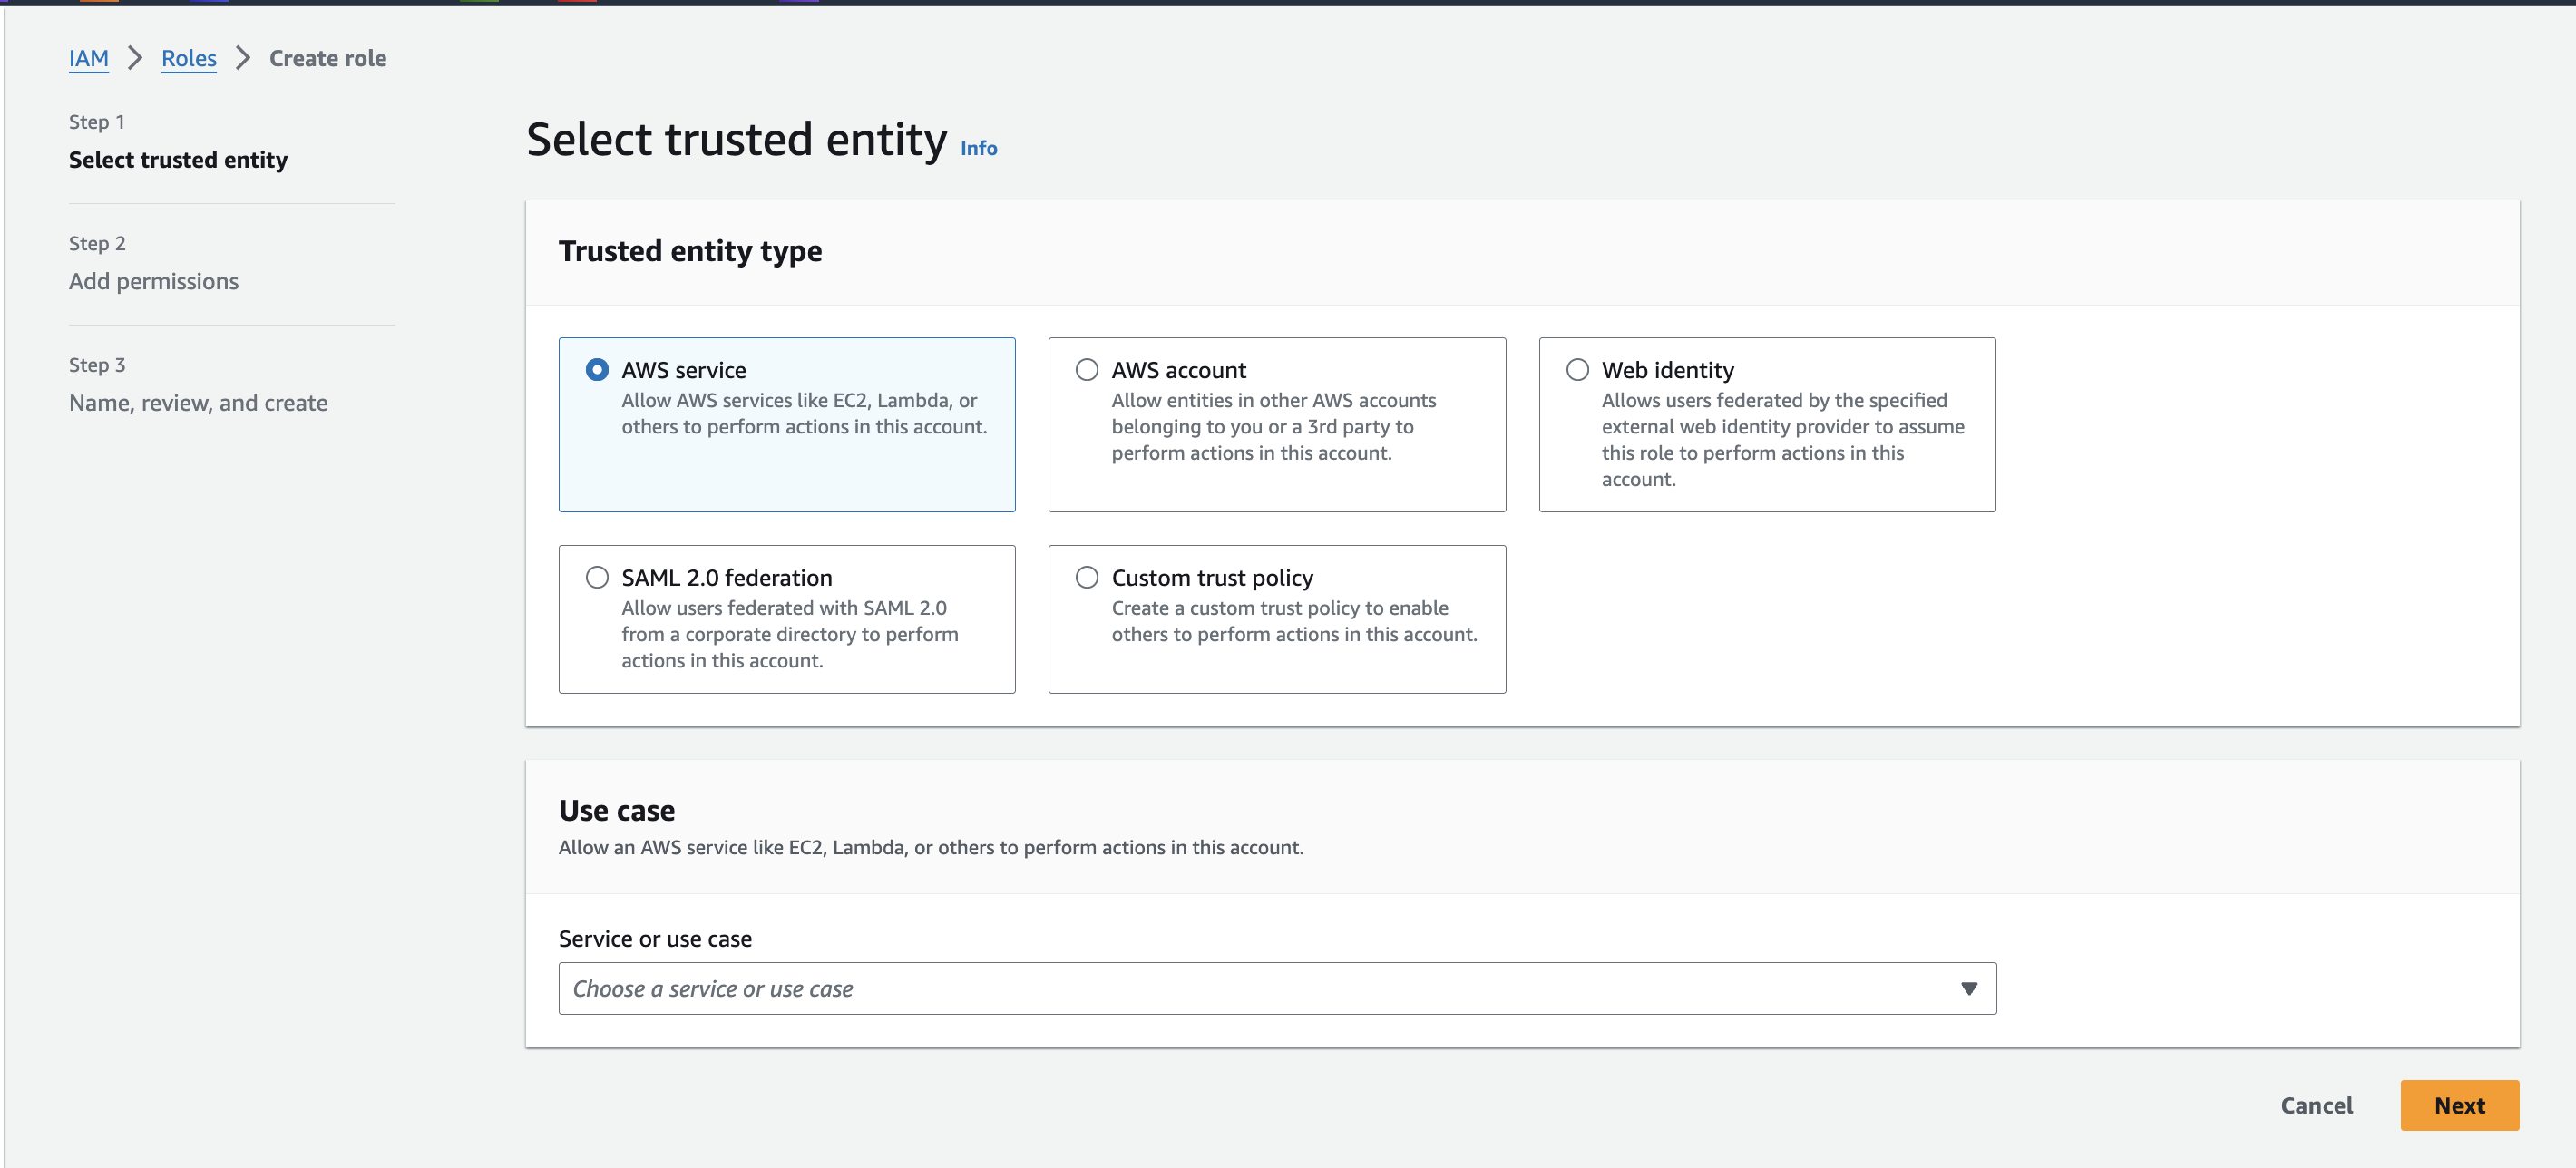Click the Use case section heading
The height and width of the screenshot is (1168, 2576).
click(x=616, y=810)
